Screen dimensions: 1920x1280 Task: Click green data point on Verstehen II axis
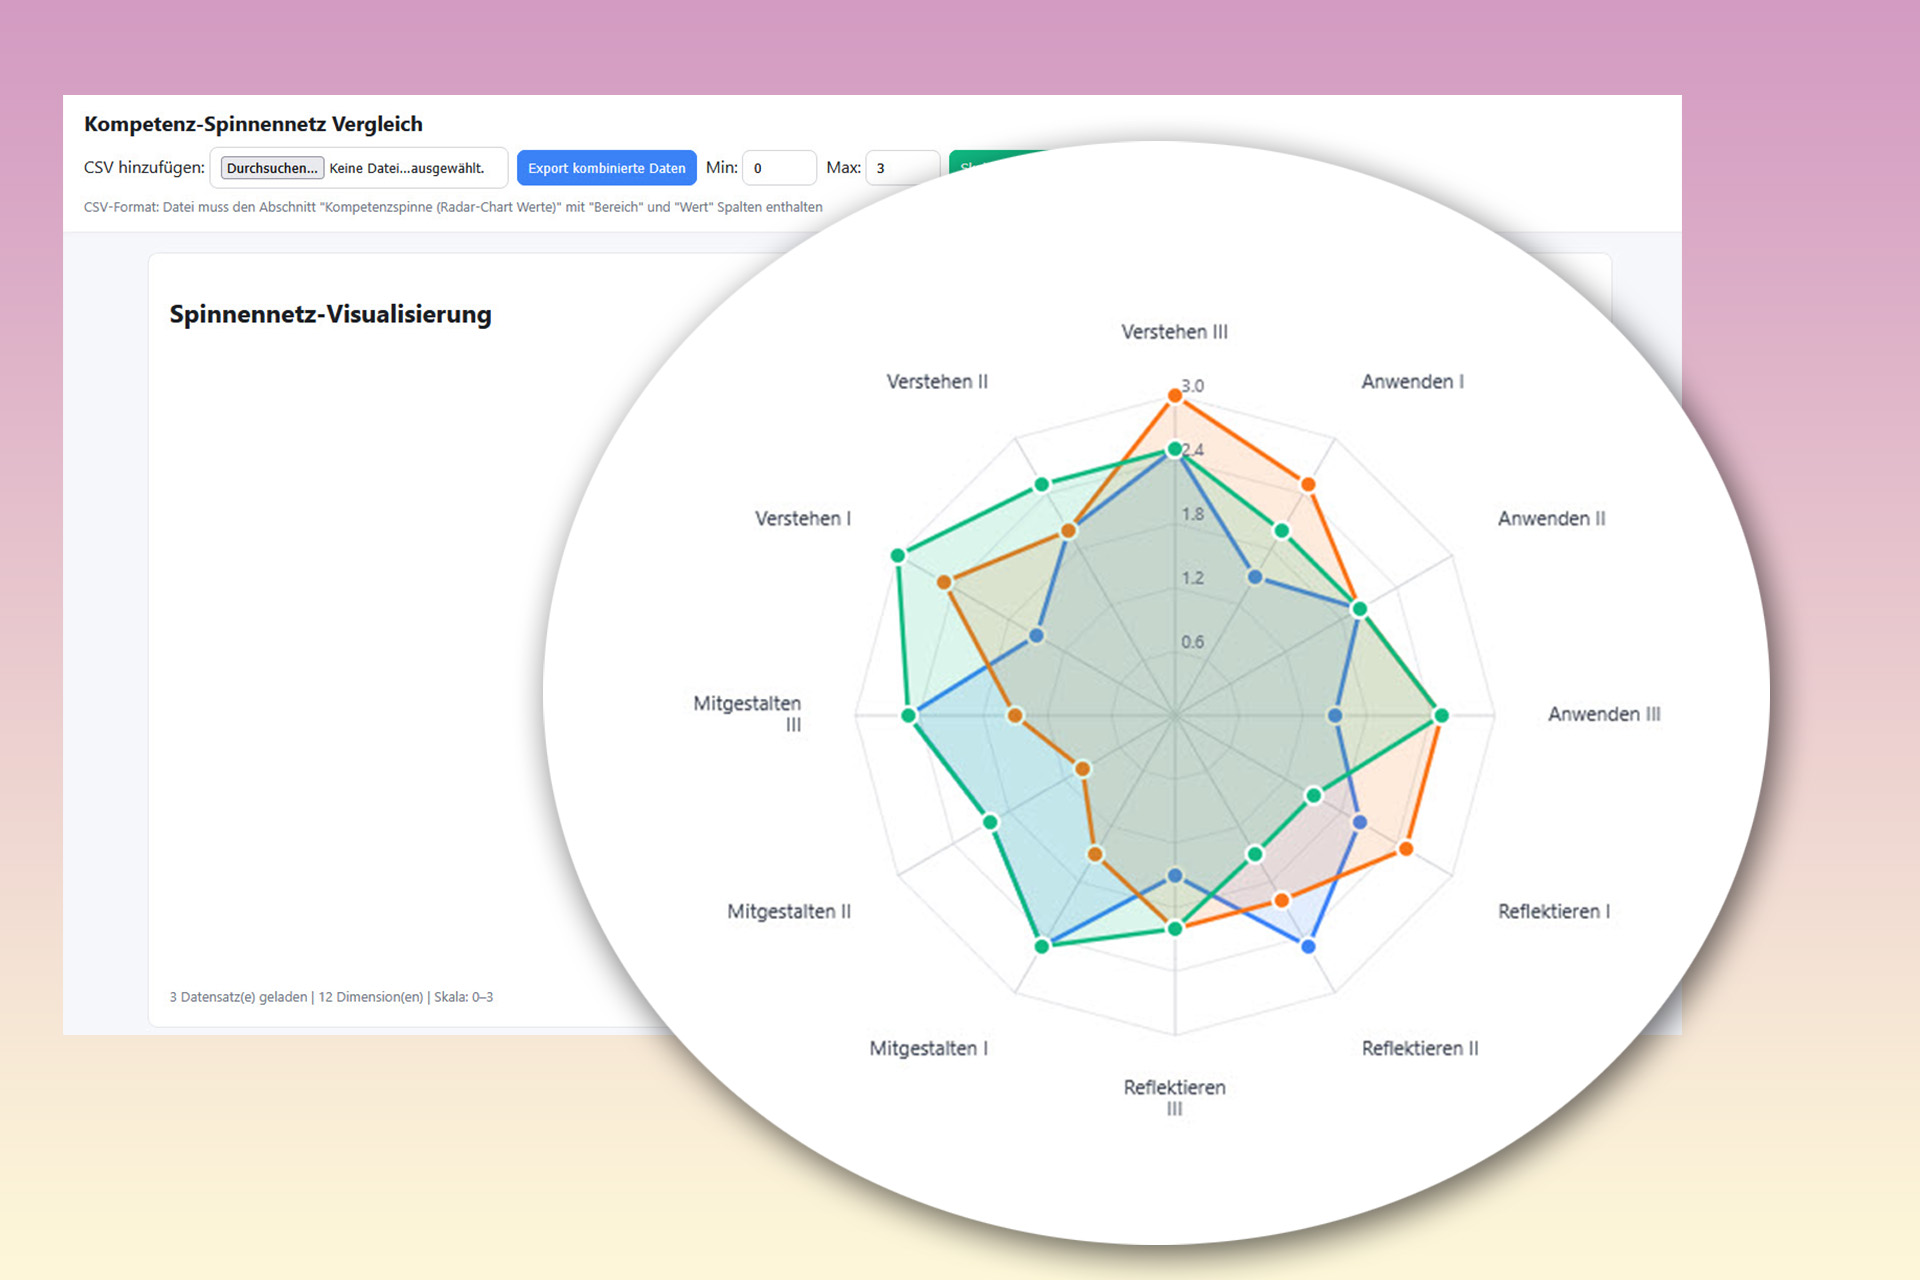[x=1042, y=485]
